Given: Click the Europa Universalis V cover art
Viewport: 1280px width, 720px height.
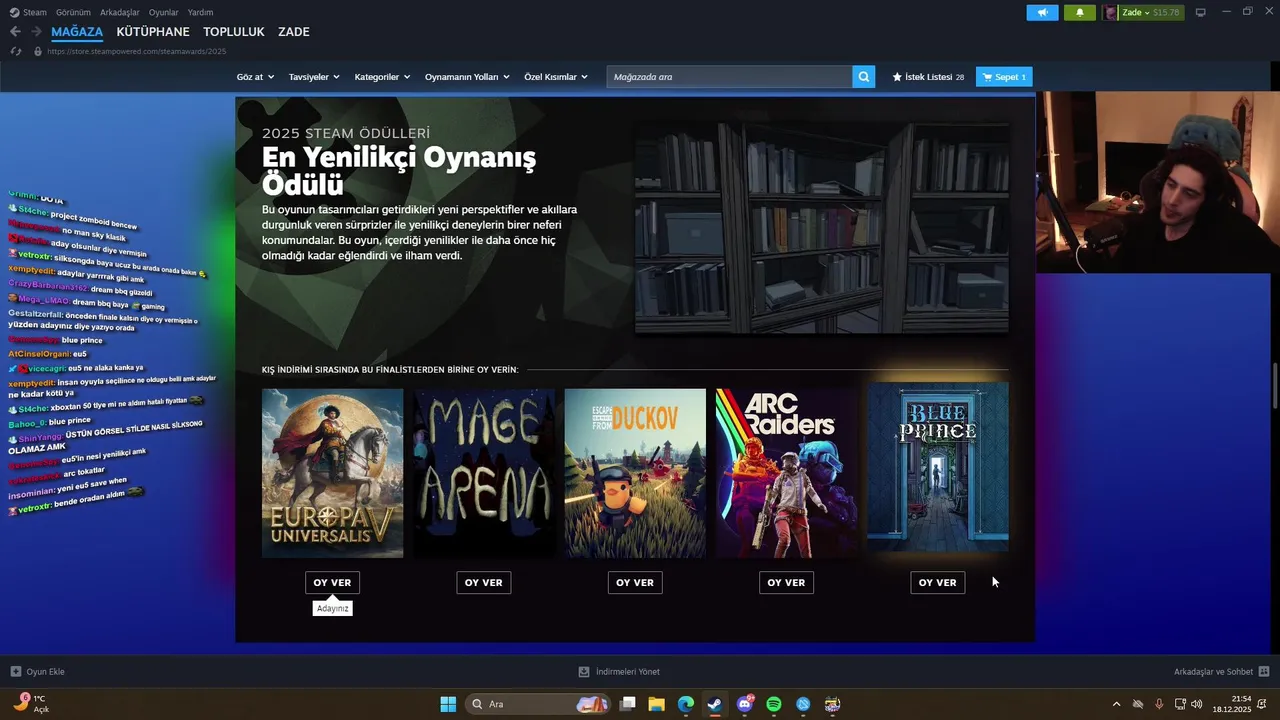Looking at the screenshot, I should click(333, 473).
